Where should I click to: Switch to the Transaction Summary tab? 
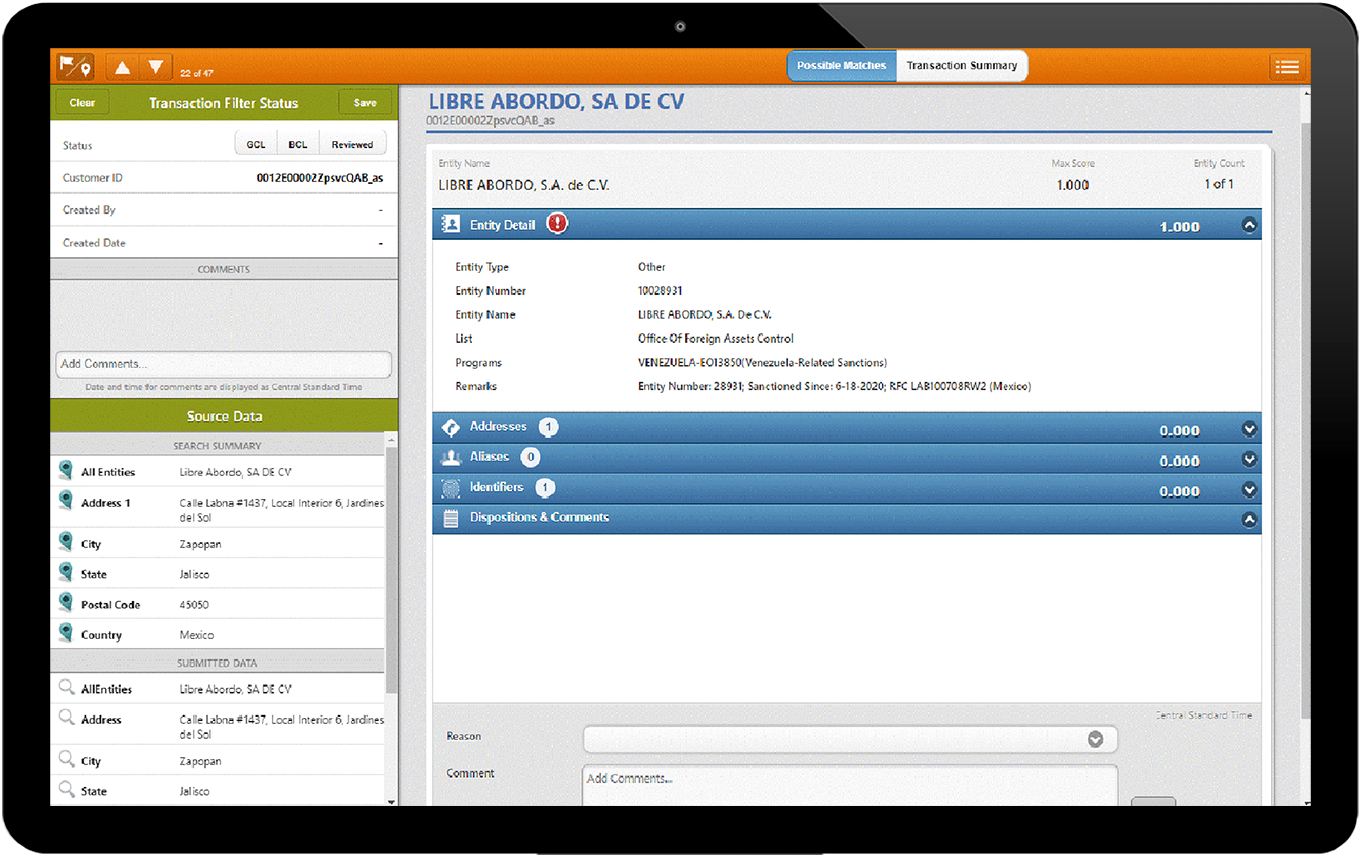click(x=961, y=66)
